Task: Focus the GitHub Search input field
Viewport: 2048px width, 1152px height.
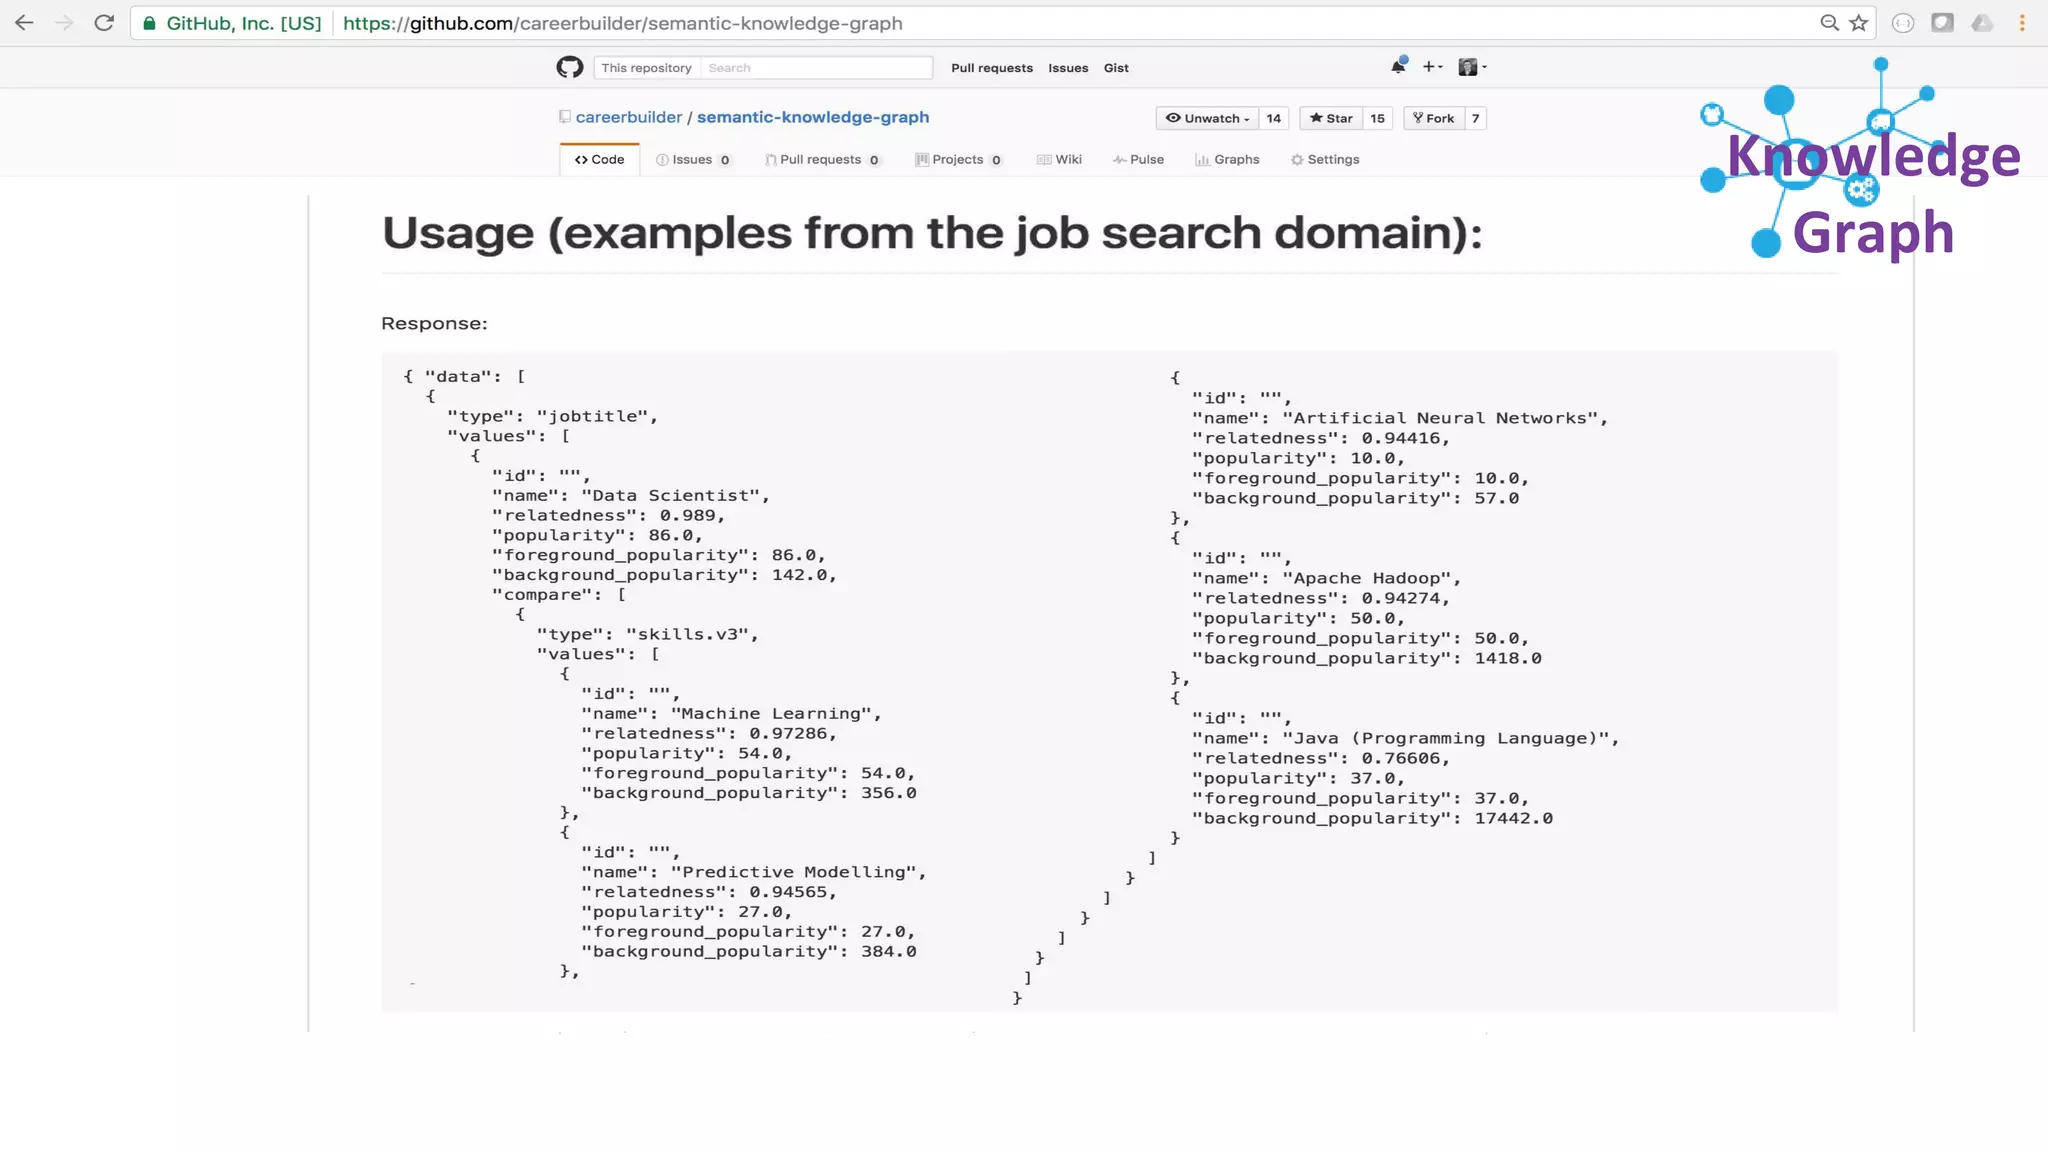Action: tap(816, 68)
